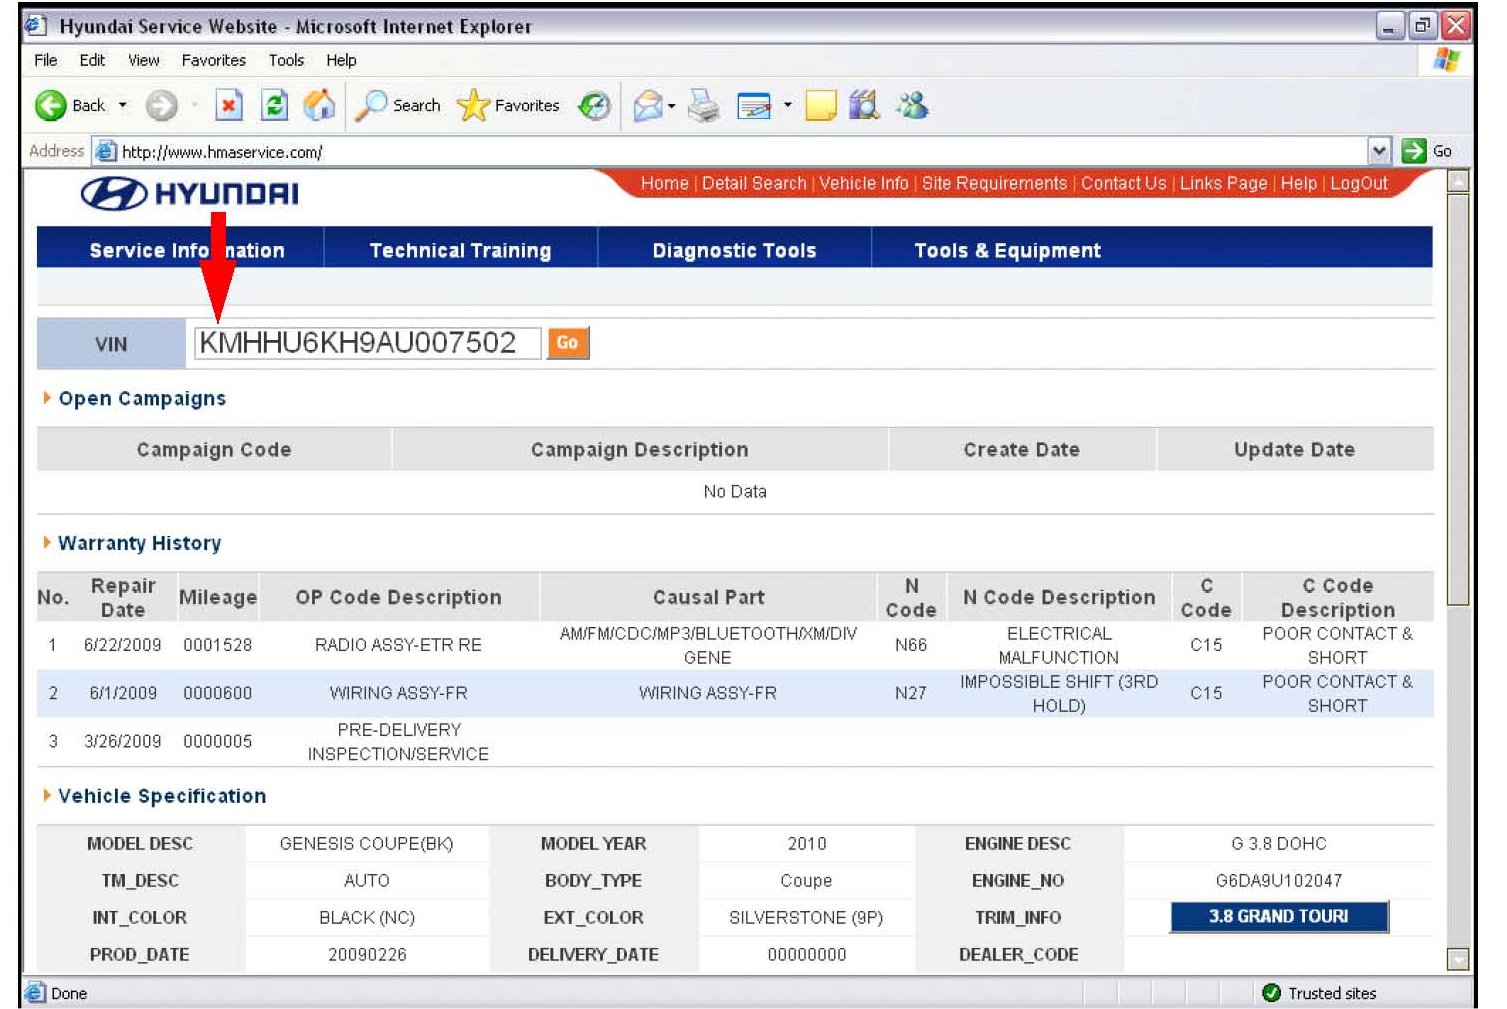Click the Internet Explorer title bar icon
Image resolution: width=1507 pixels, height=1009 pixels.
point(36,25)
